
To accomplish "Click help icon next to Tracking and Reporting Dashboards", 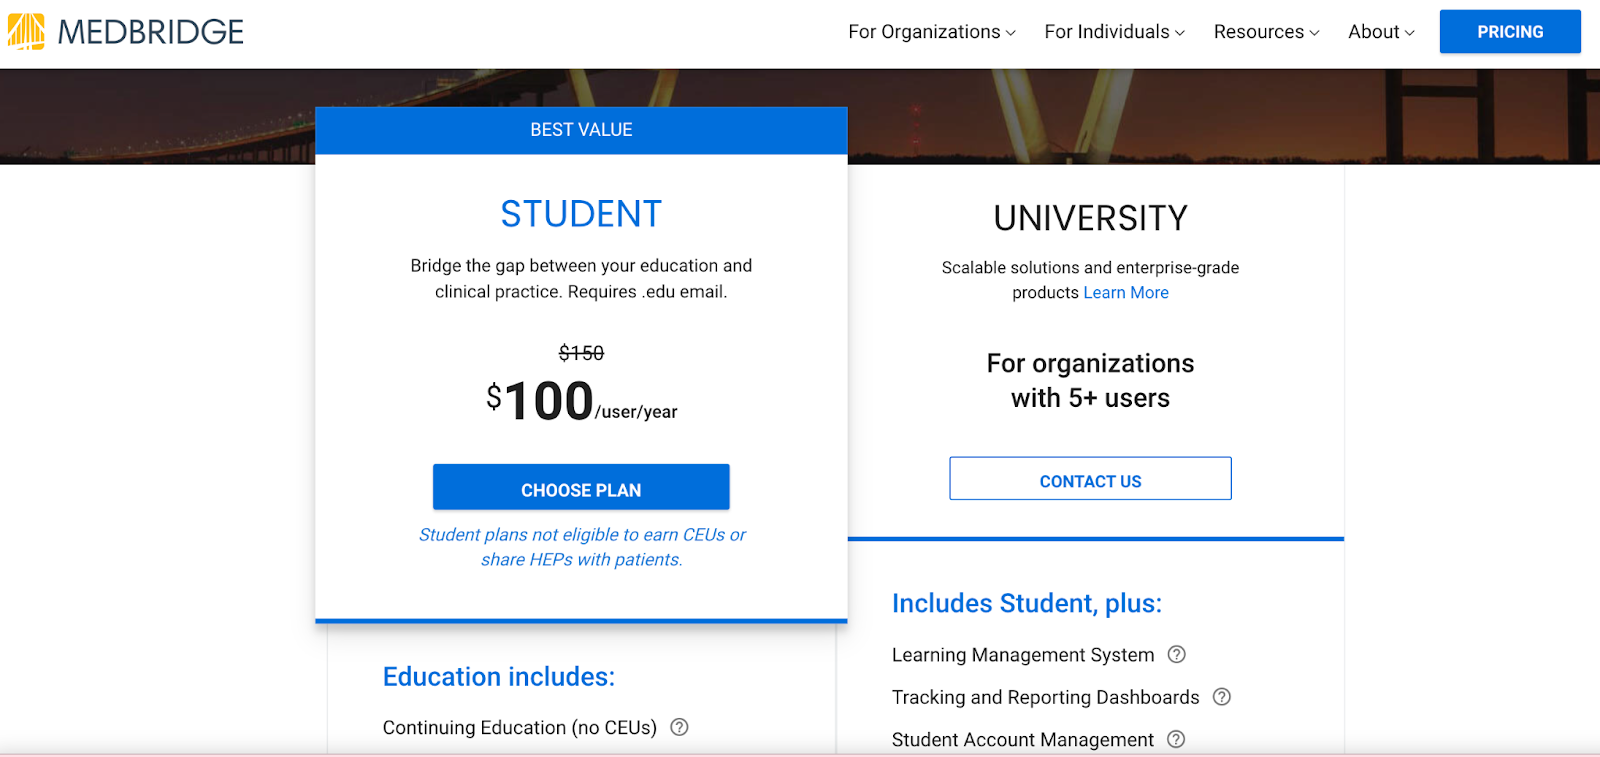I will [x=1222, y=697].
